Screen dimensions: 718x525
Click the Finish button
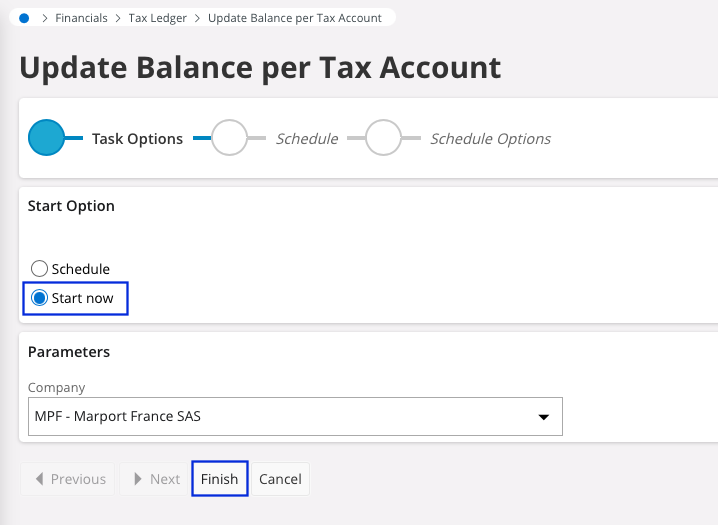tap(219, 479)
